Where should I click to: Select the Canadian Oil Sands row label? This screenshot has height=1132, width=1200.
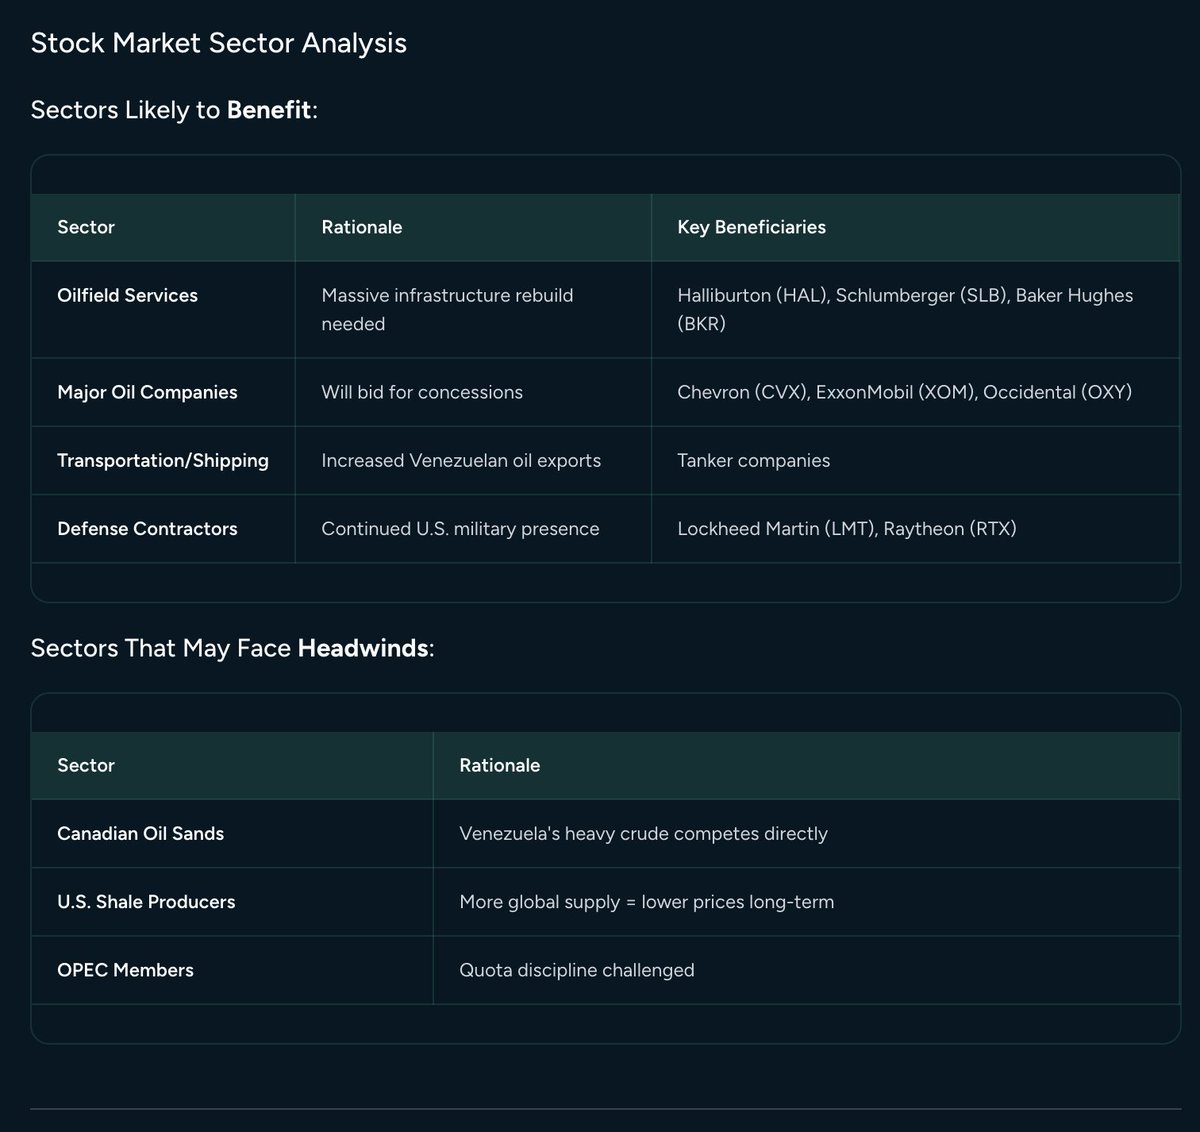click(x=140, y=833)
